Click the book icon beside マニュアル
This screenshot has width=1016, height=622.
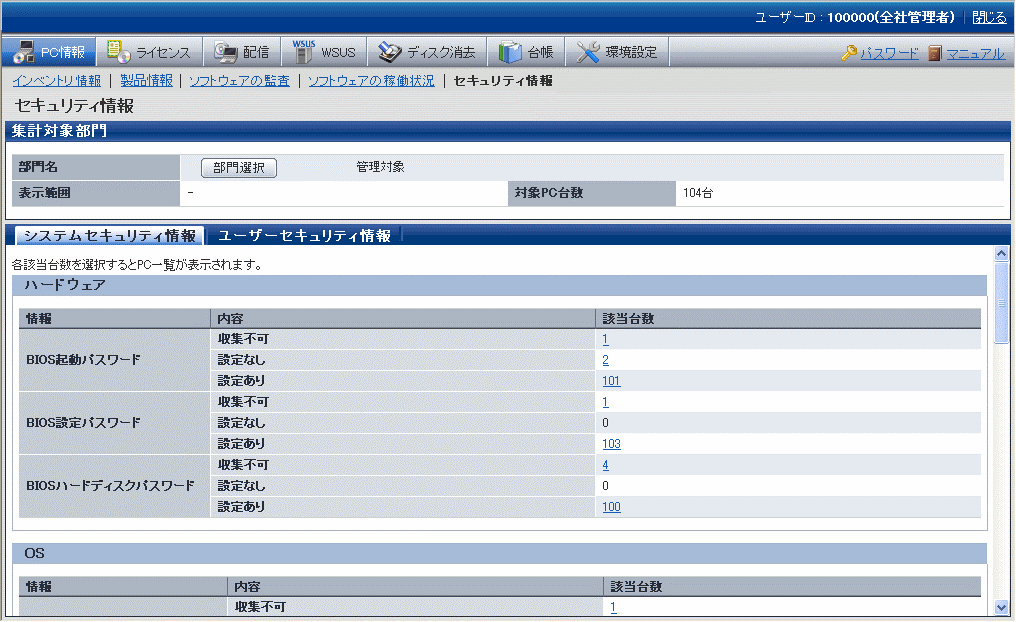(934, 52)
